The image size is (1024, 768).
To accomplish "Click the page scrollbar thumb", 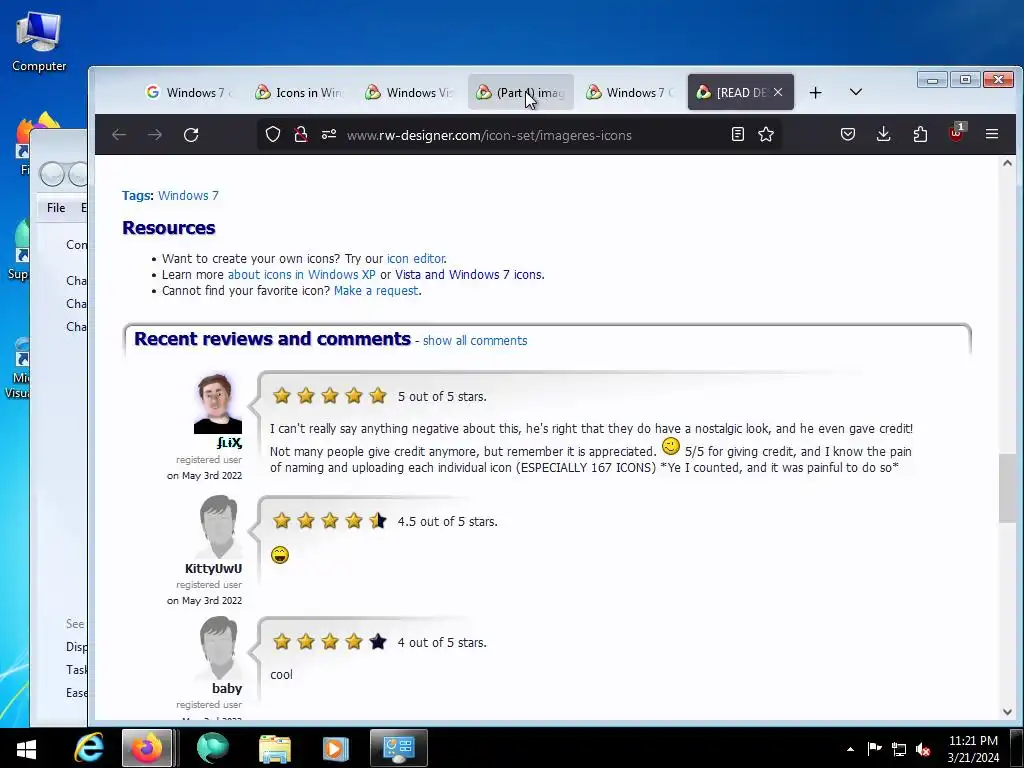I will point(1007,488).
